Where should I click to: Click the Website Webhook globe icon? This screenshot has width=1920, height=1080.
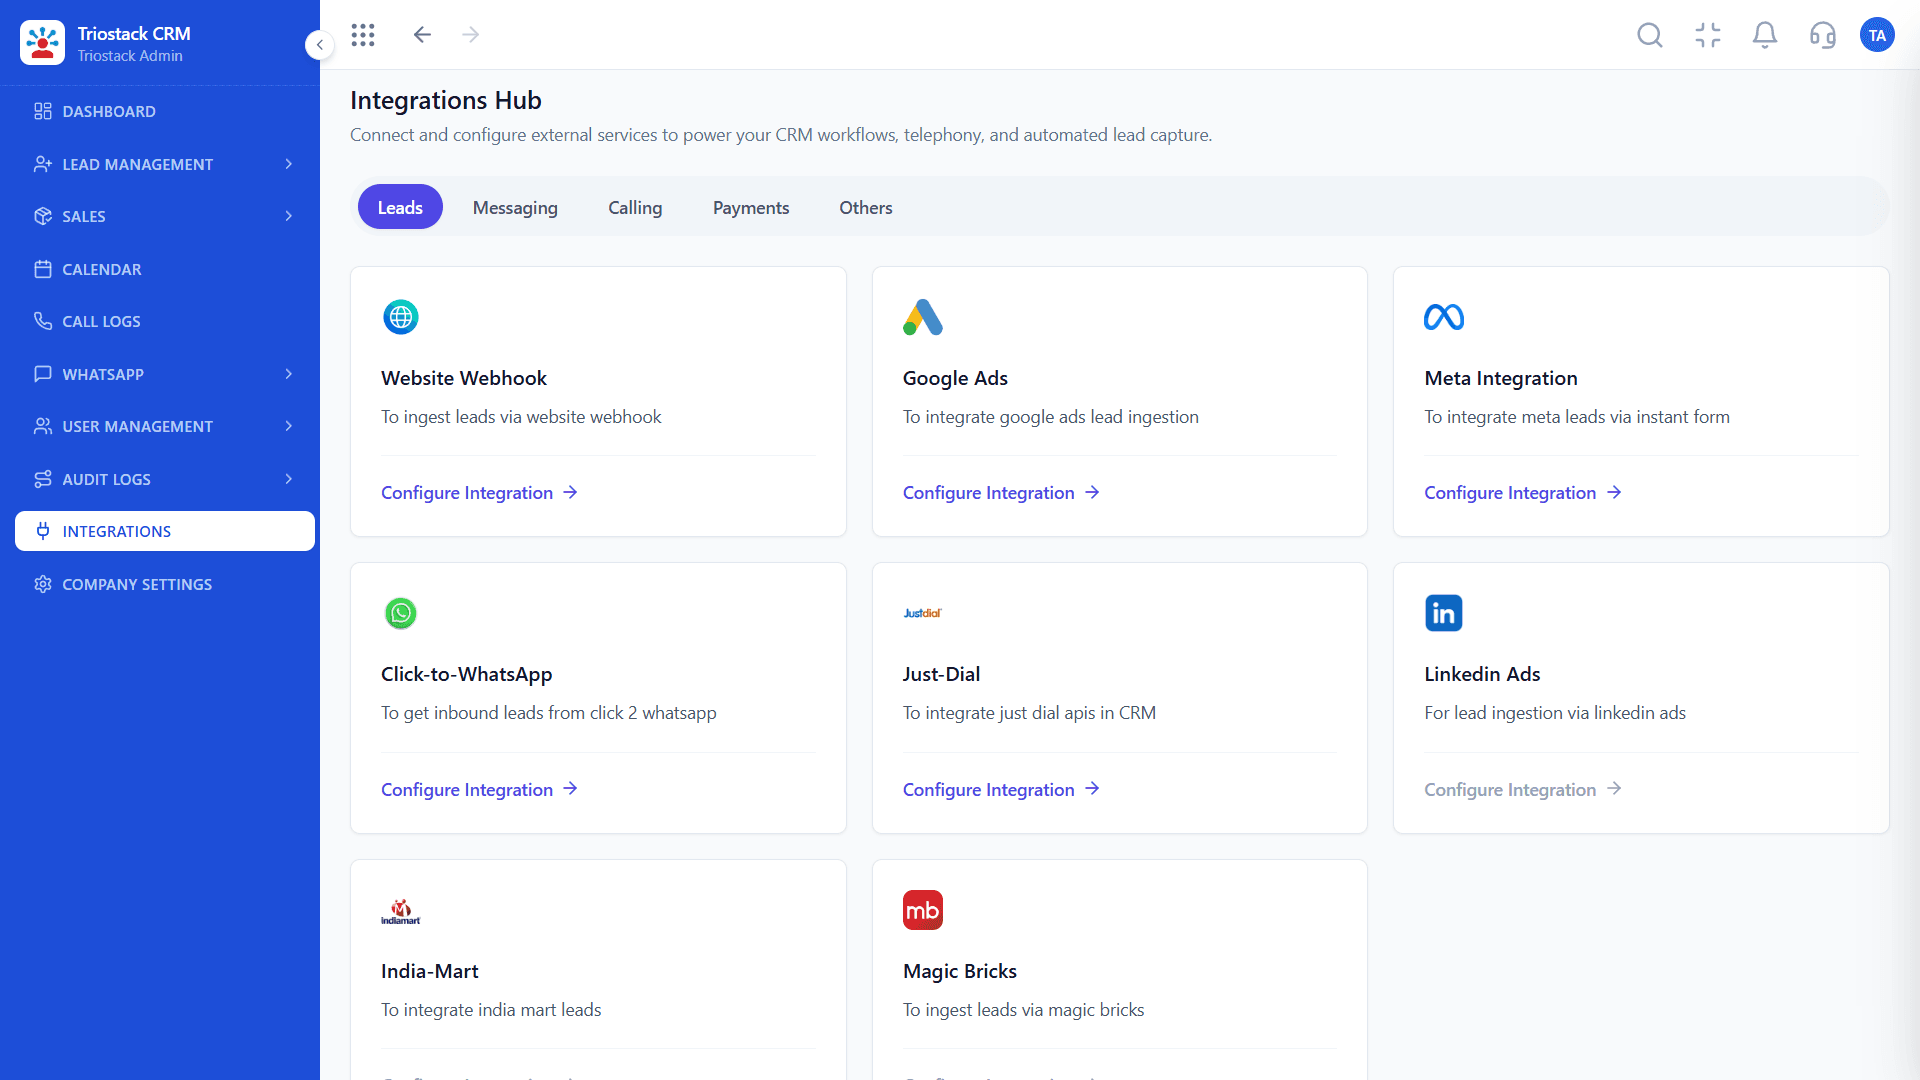click(x=401, y=317)
